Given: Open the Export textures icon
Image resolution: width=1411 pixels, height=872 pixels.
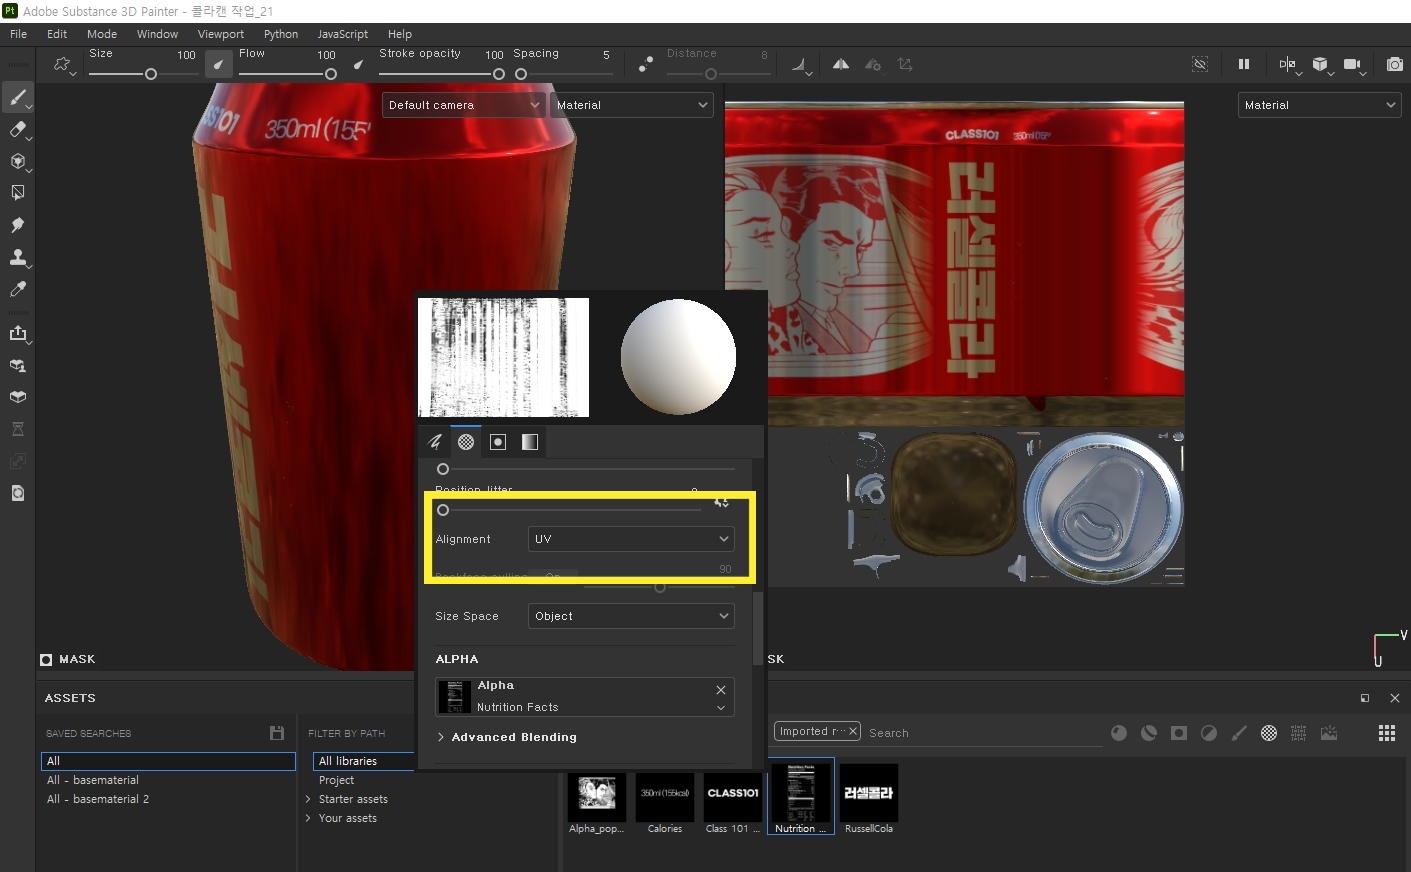Looking at the screenshot, I should pyautogui.click(x=17, y=333).
